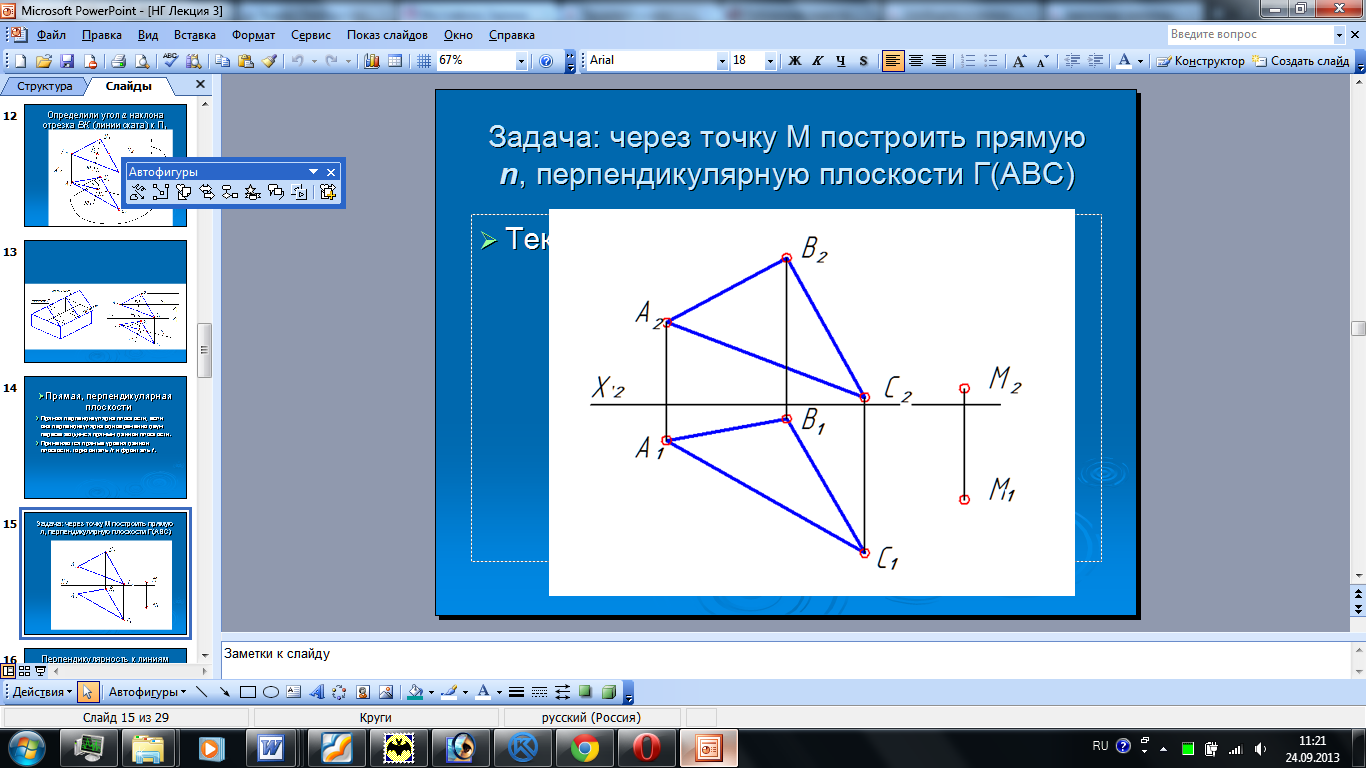Insert a diagram or organization chart
1366x768 pixels.
pyautogui.click(x=339, y=692)
